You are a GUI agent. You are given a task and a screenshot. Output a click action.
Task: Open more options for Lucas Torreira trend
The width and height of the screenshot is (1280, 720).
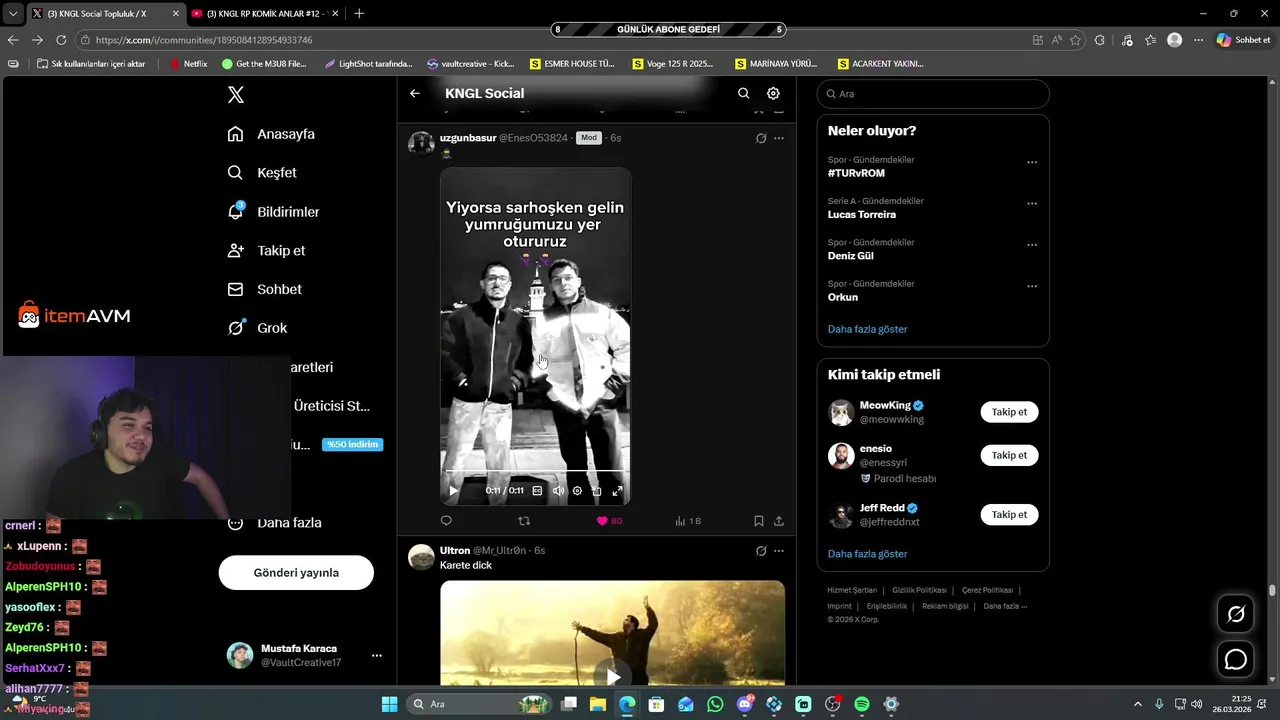pyautogui.click(x=1032, y=204)
